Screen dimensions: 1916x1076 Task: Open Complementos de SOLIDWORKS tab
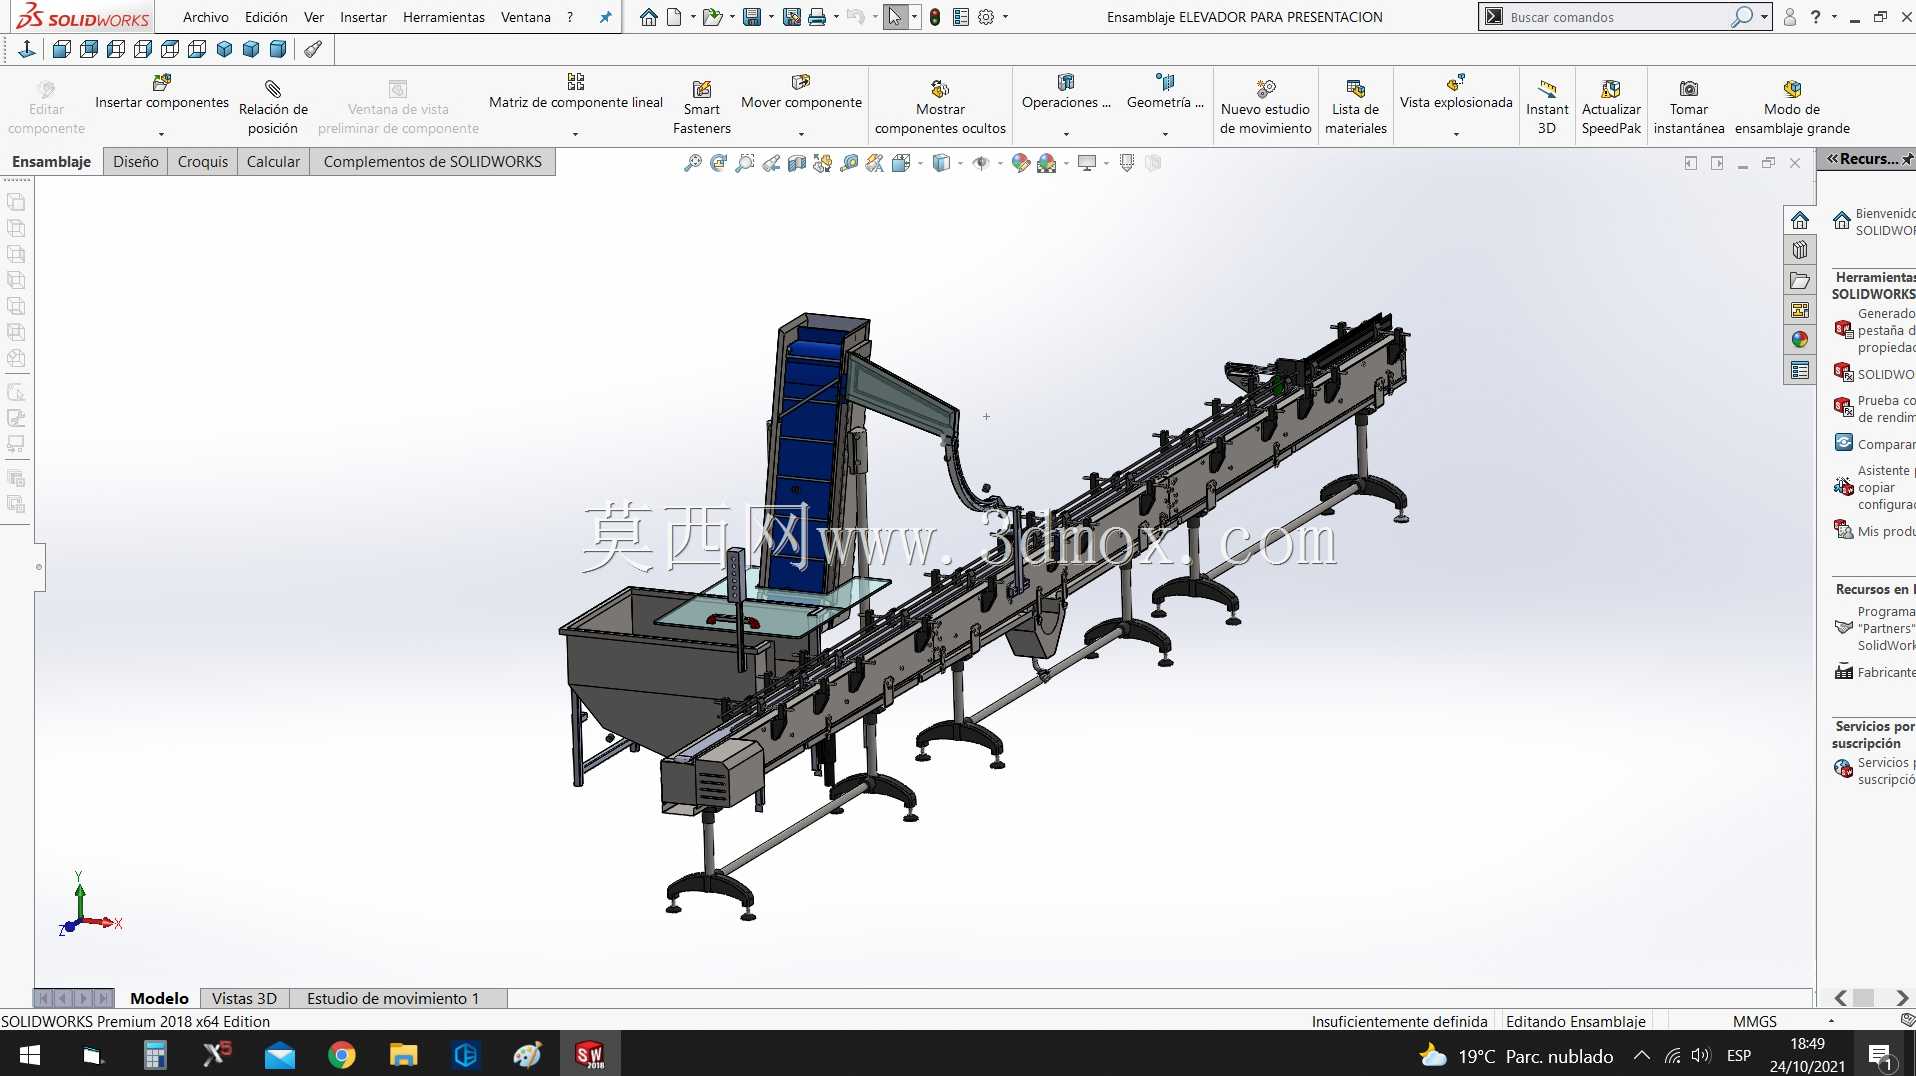click(433, 162)
